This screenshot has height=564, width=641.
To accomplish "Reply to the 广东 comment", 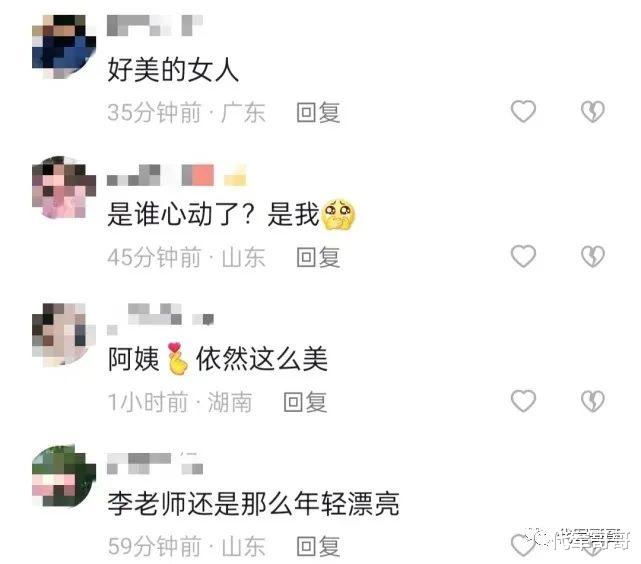I will [x=318, y=112].
